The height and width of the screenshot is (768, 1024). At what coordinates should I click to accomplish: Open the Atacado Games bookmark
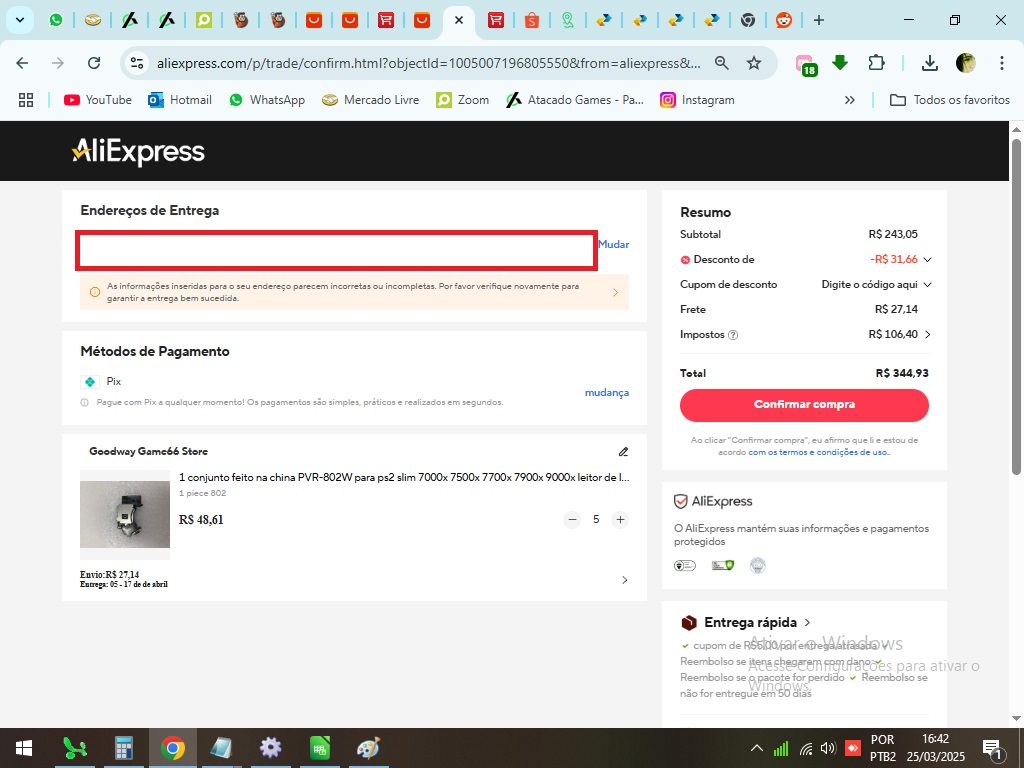click(575, 100)
